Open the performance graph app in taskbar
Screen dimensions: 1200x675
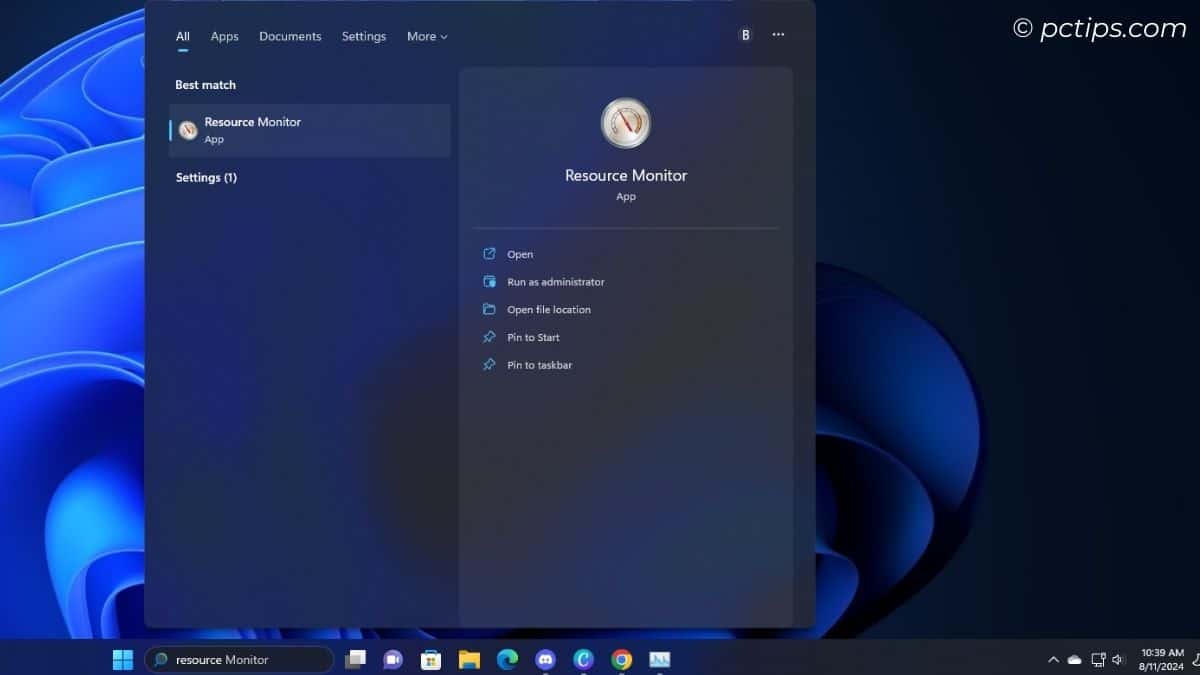tap(659, 660)
